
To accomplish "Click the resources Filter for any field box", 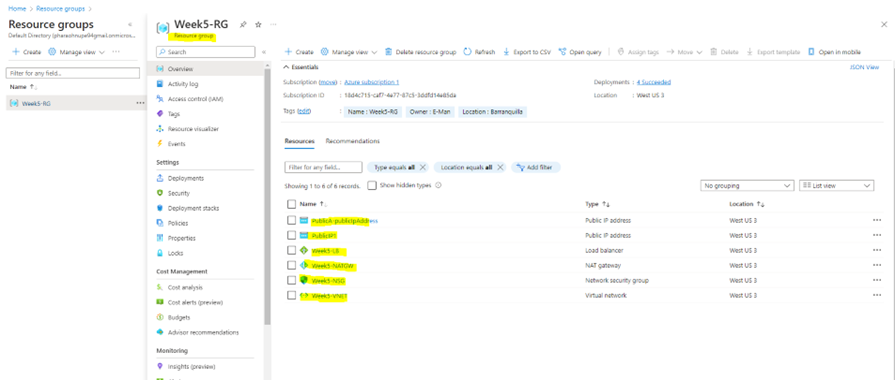I will click(x=323, y=168).
